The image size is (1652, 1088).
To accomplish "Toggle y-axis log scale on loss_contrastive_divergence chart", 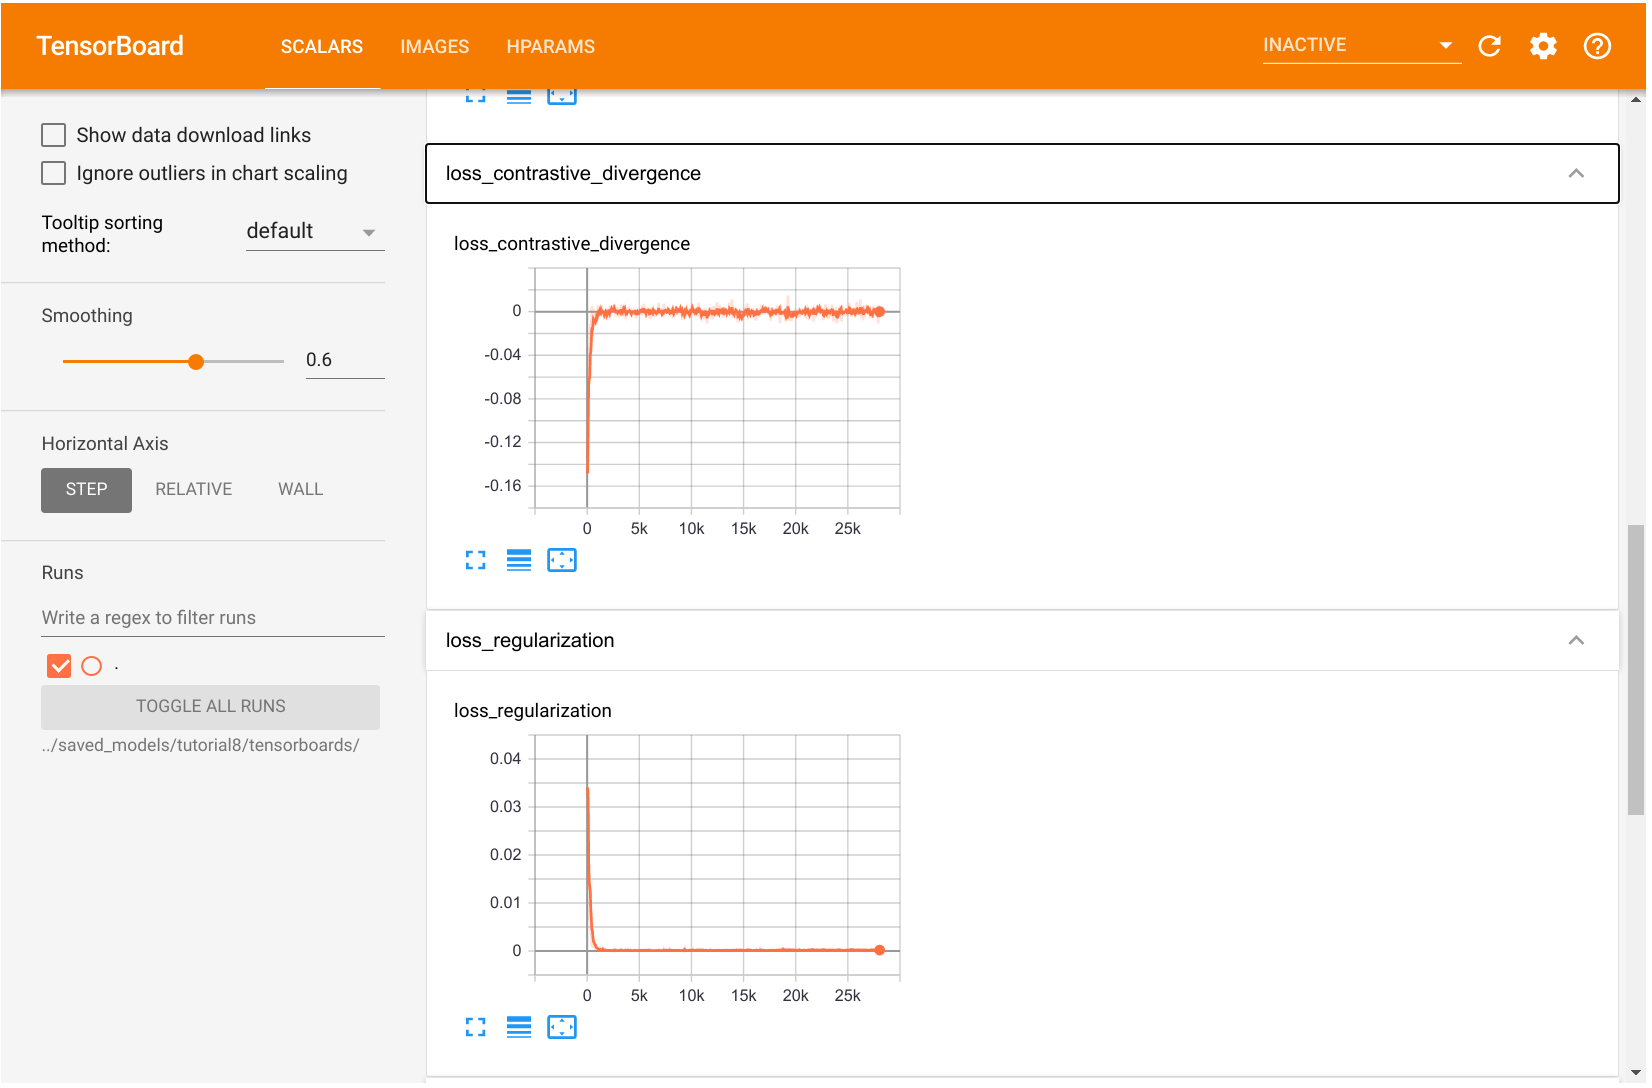I will tap(519, 561).
